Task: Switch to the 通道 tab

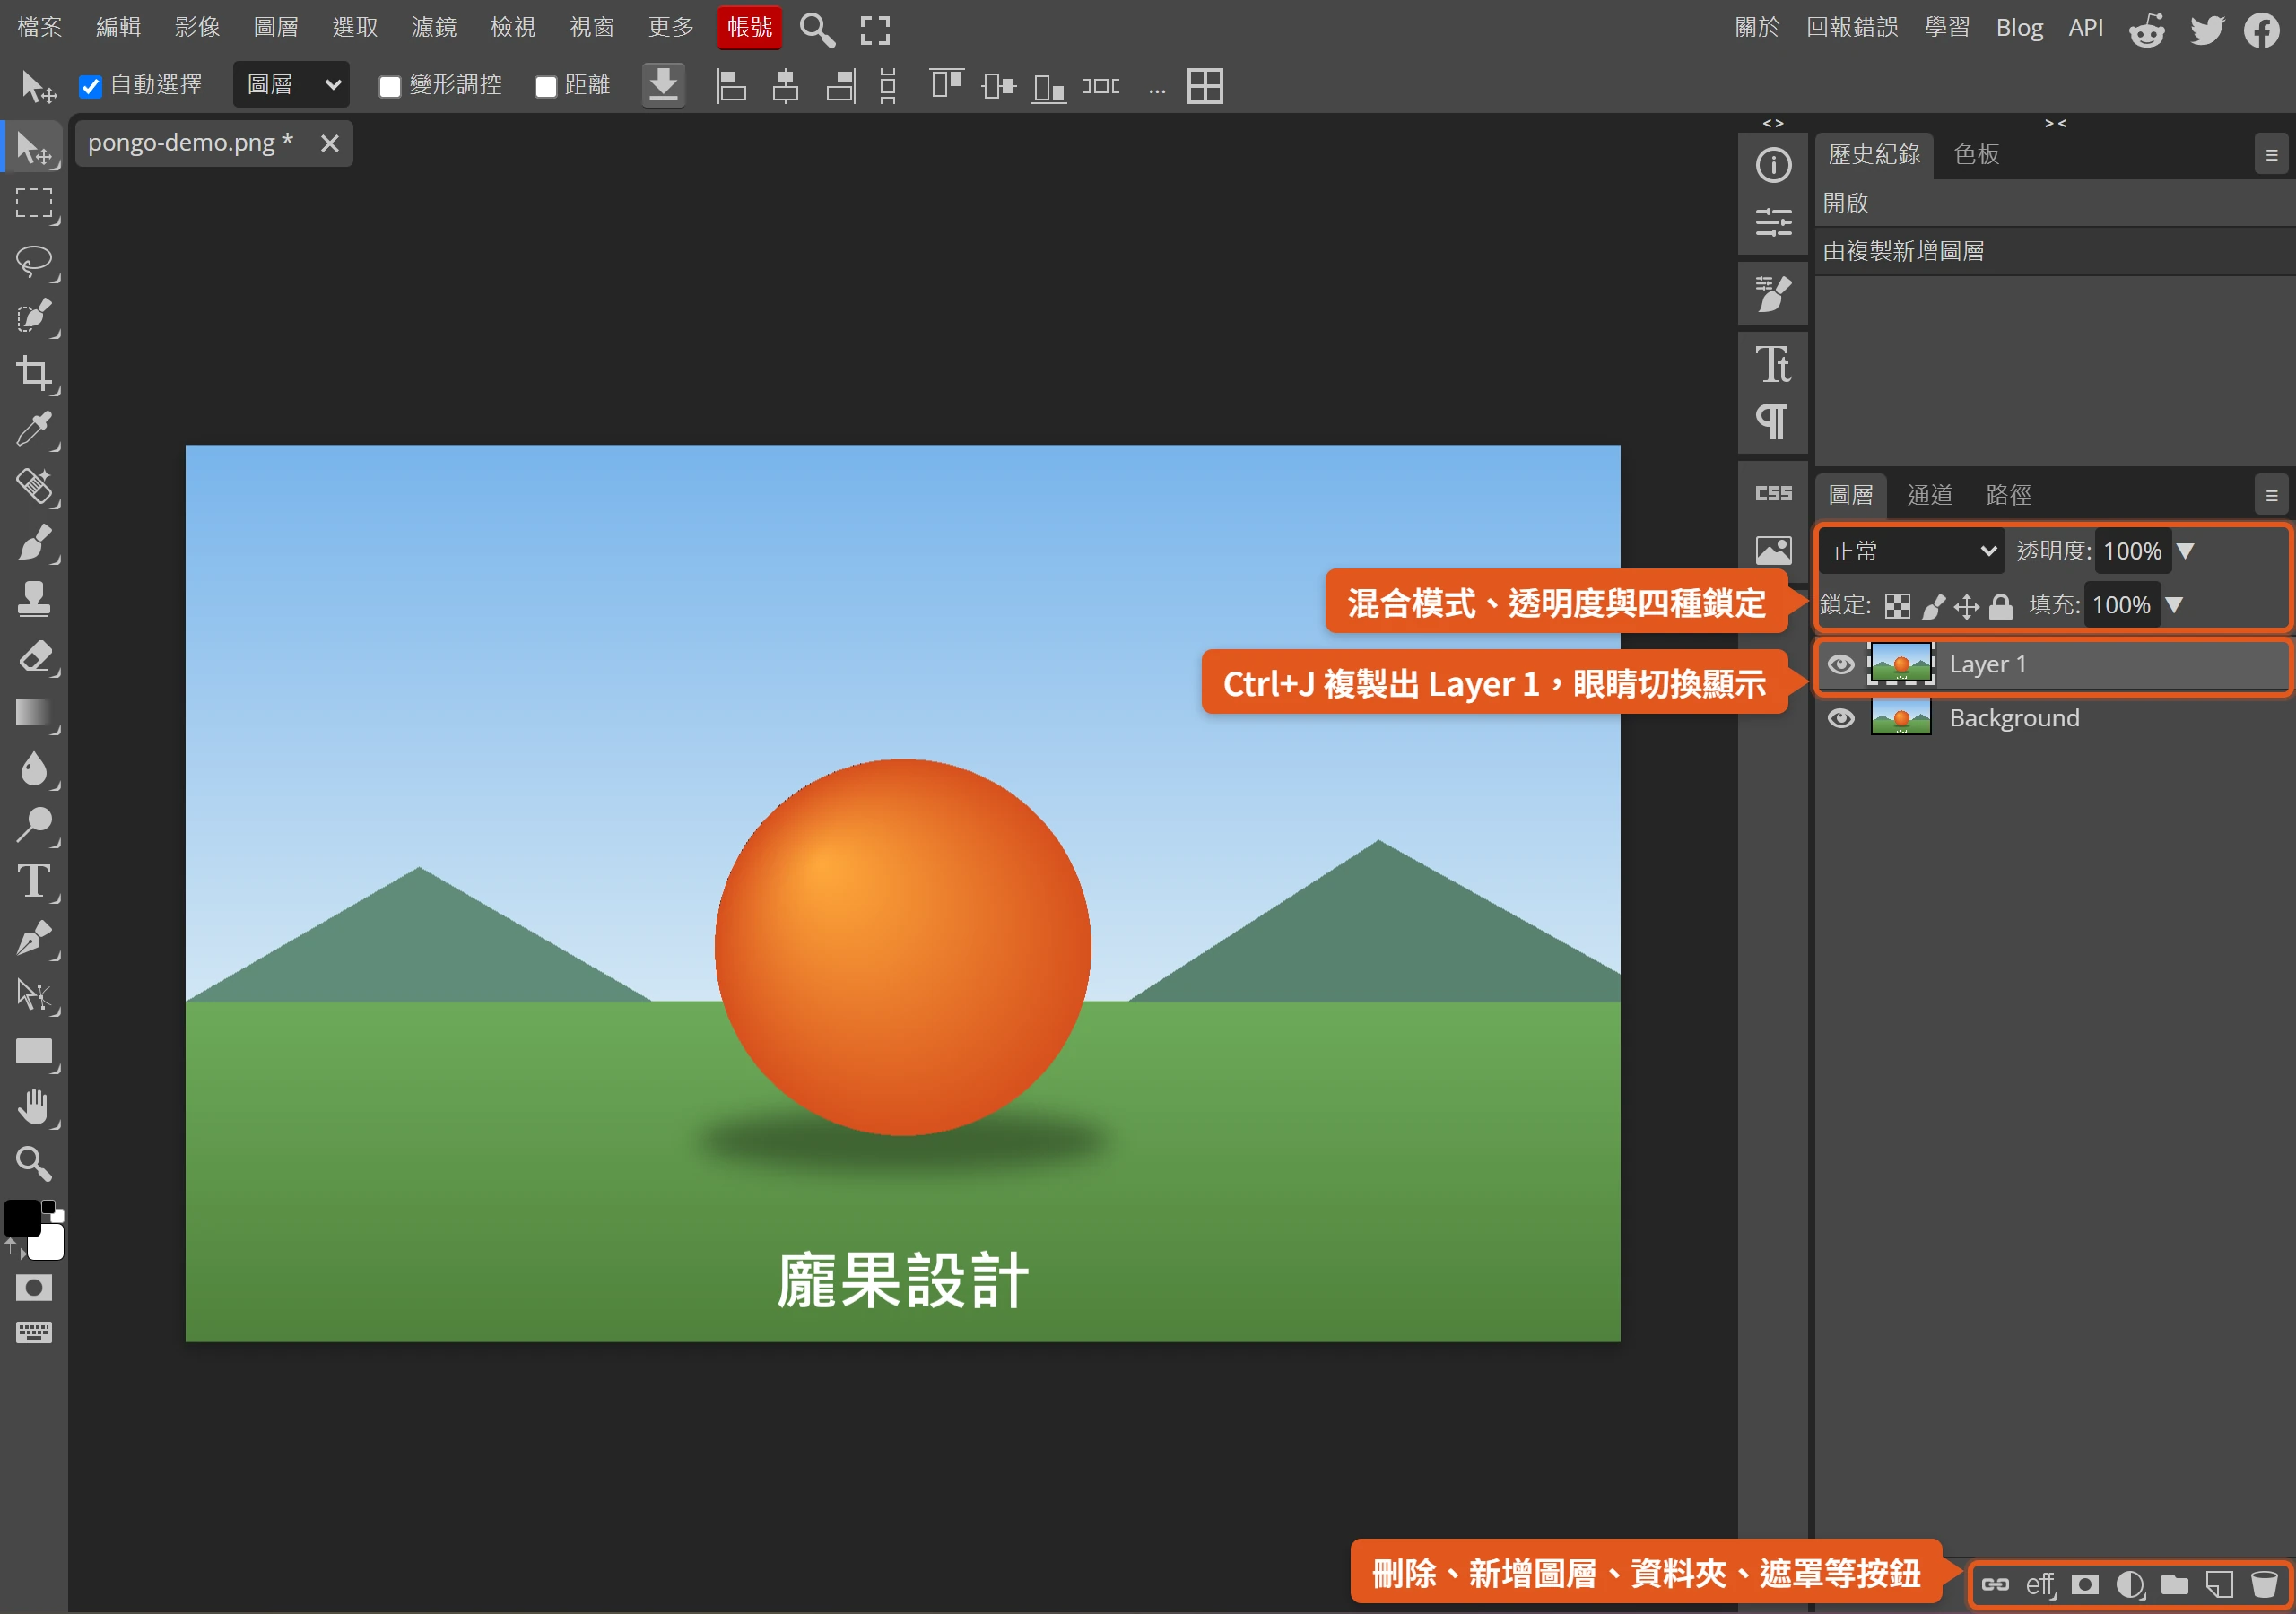Action: pos(1929,495)
